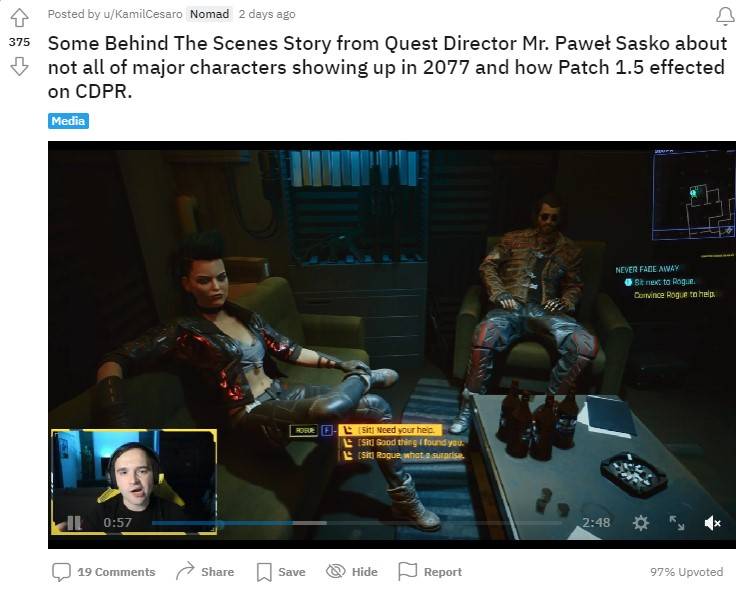Open video settings gear
The height and width of the screenshot is (599, 736).
point(640,522)
